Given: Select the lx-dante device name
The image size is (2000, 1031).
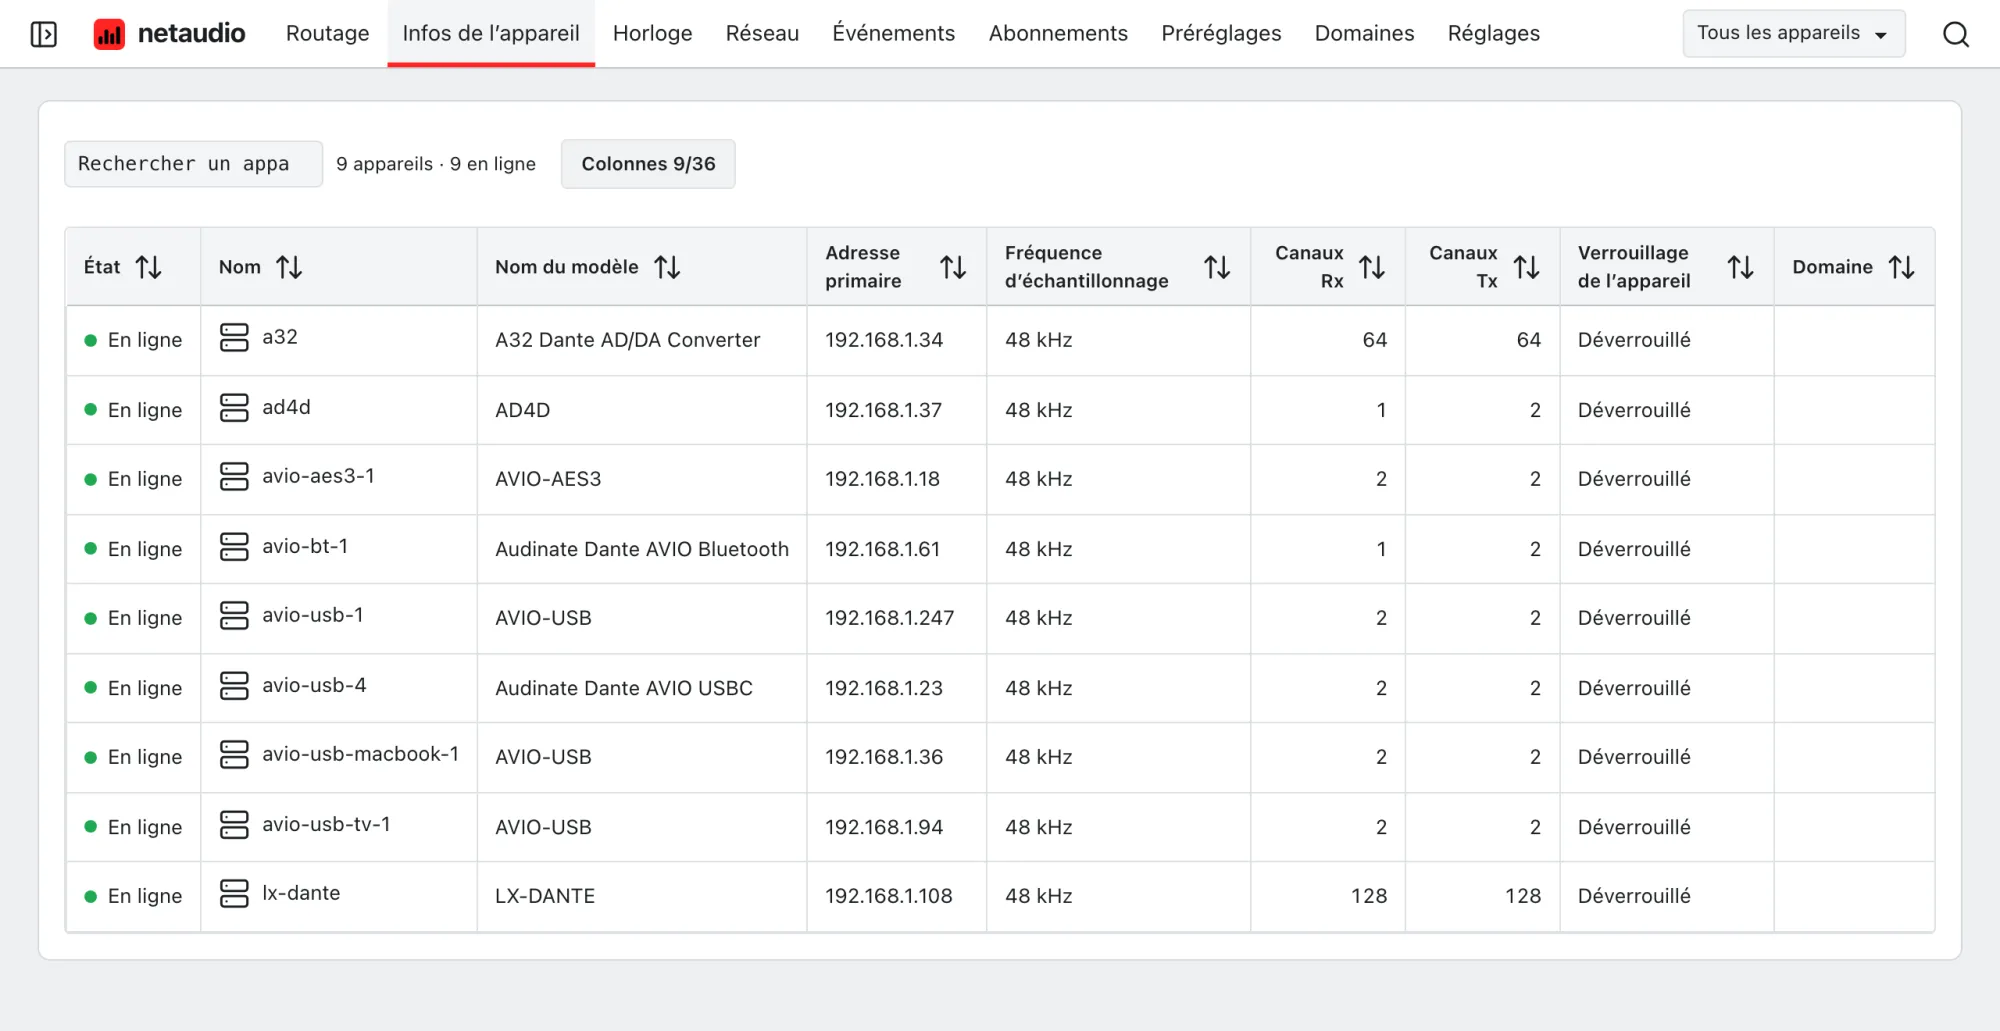Looking at the screenshot, I should click(301, 893).
